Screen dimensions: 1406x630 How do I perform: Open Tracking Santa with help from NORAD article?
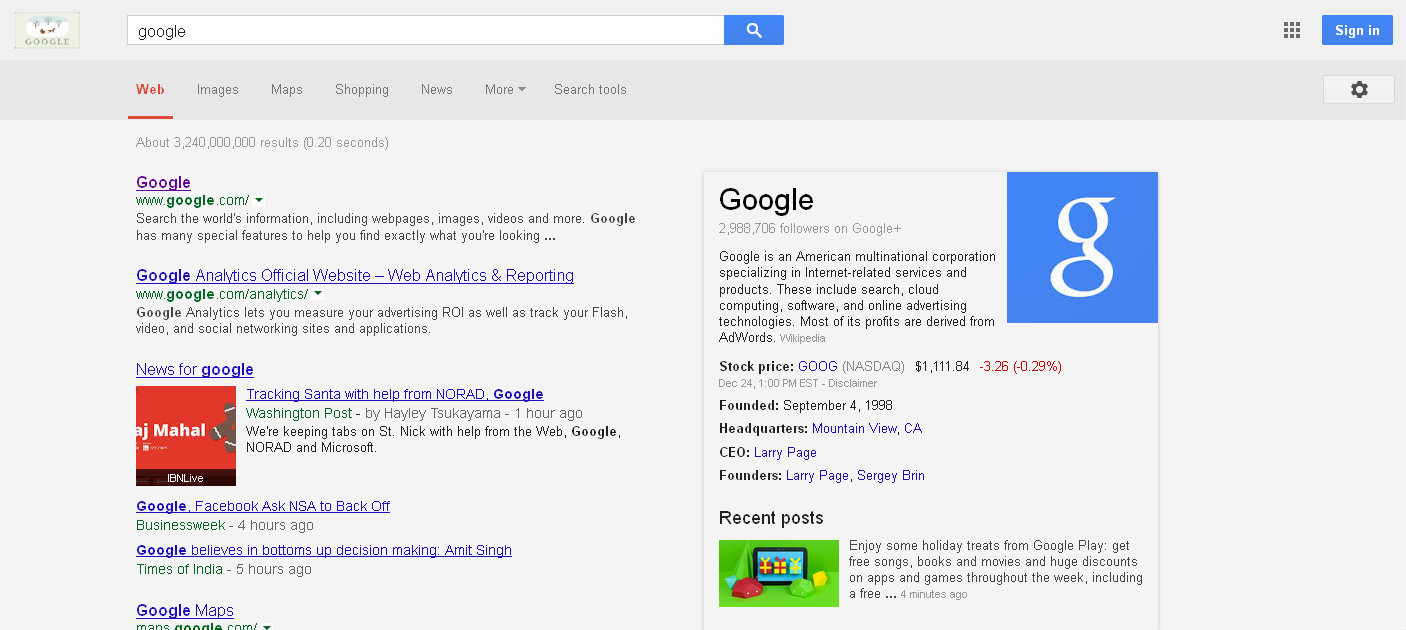coord(395,394)
